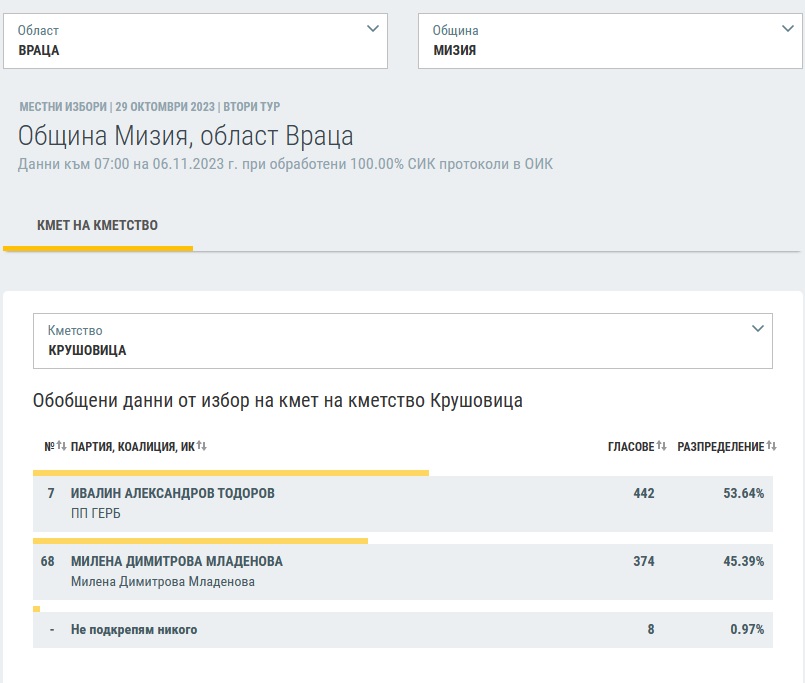Sort results by ГЛАСОВЕ arrows icon
Image resolution: width=805 pixels, height=683 pixels.
(662, 446)
